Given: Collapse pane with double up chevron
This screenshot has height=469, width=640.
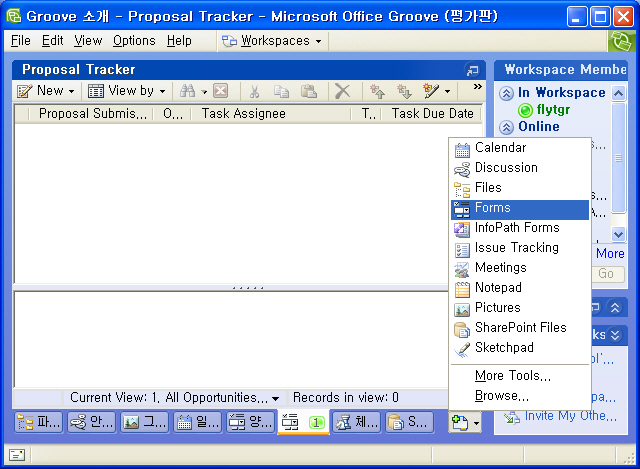Looking at the screenshot, I should coord(615,307).
